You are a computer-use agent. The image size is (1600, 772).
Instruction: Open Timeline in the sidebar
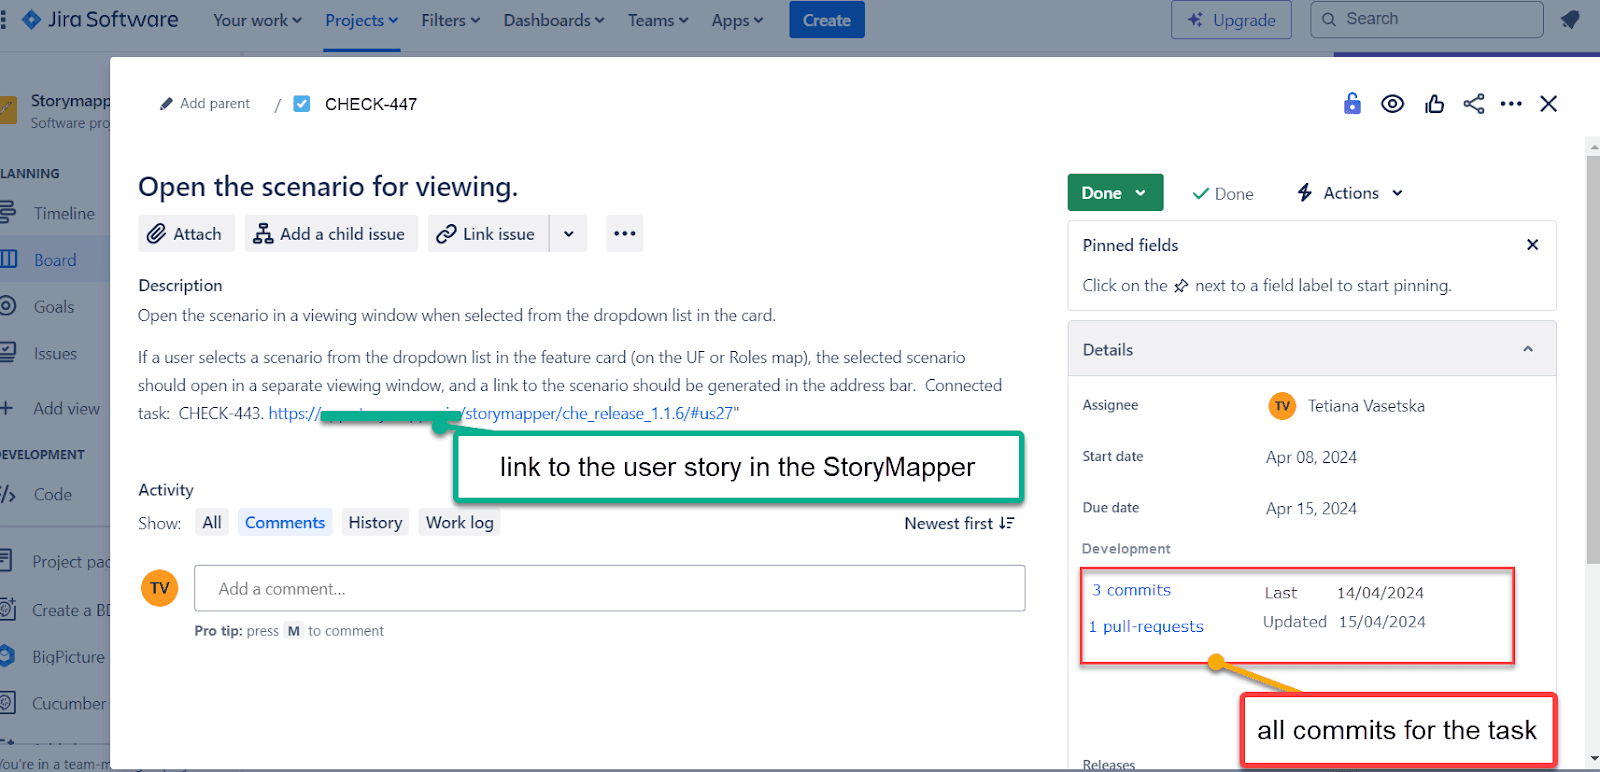[64, 214]
